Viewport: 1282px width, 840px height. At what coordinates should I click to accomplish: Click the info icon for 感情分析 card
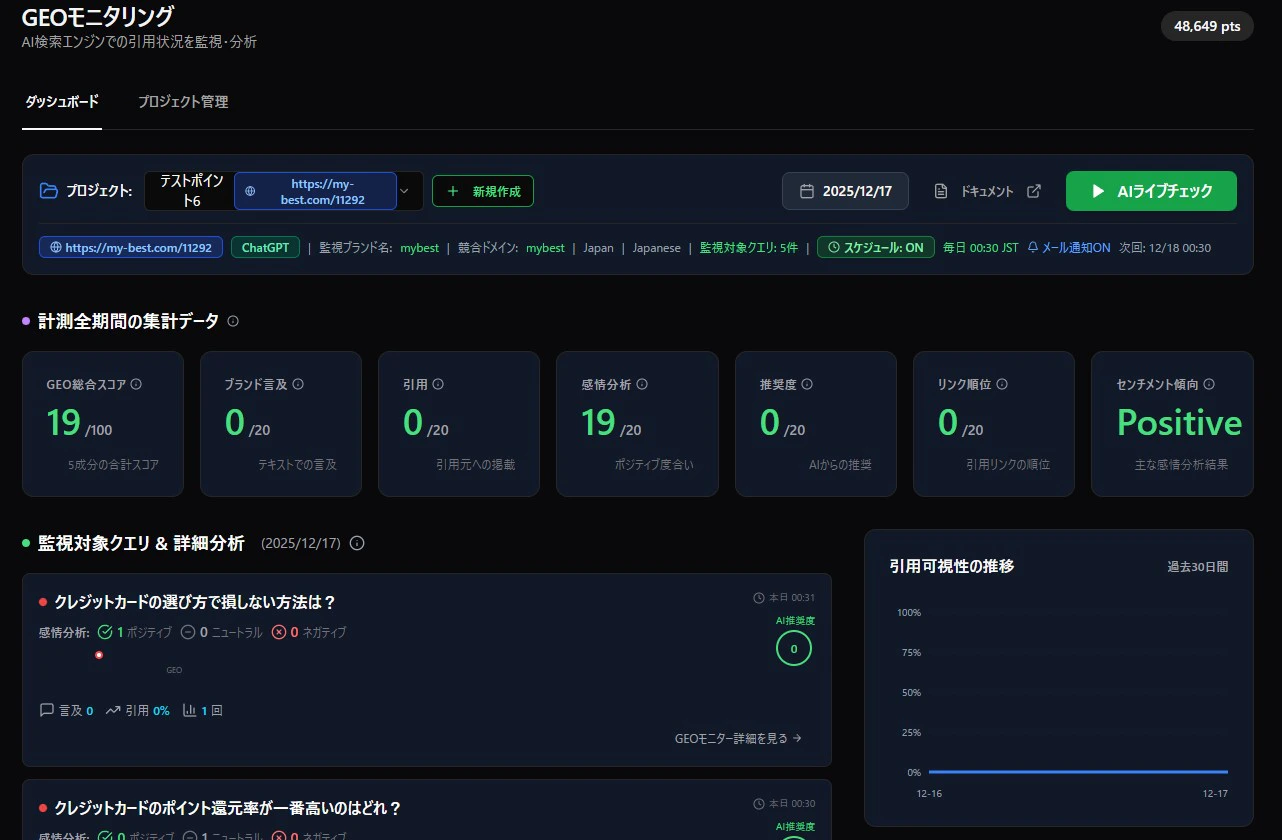coord(642,384)
